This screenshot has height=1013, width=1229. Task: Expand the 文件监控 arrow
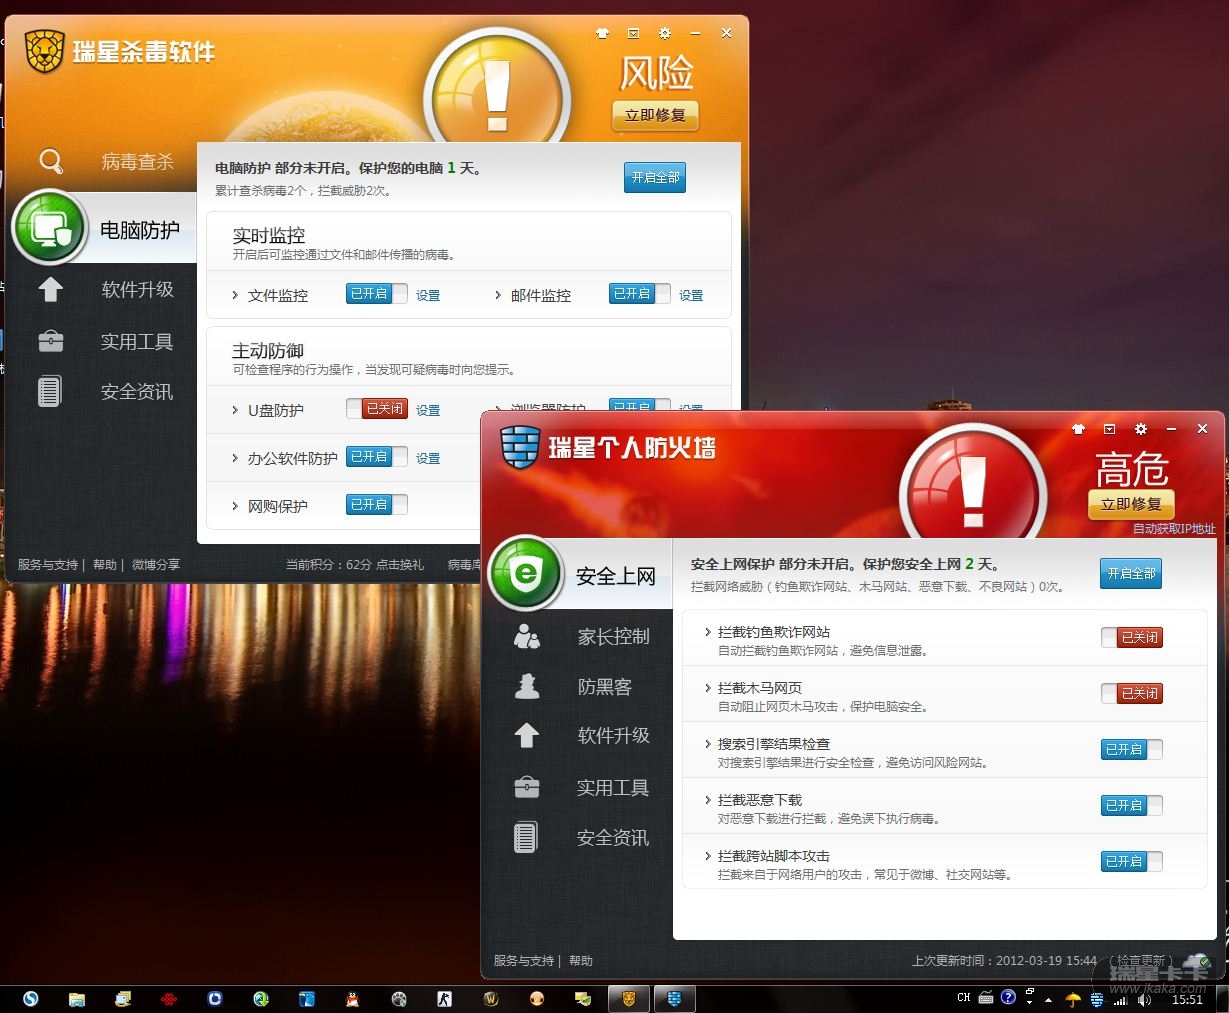click(x=235, y=295)
